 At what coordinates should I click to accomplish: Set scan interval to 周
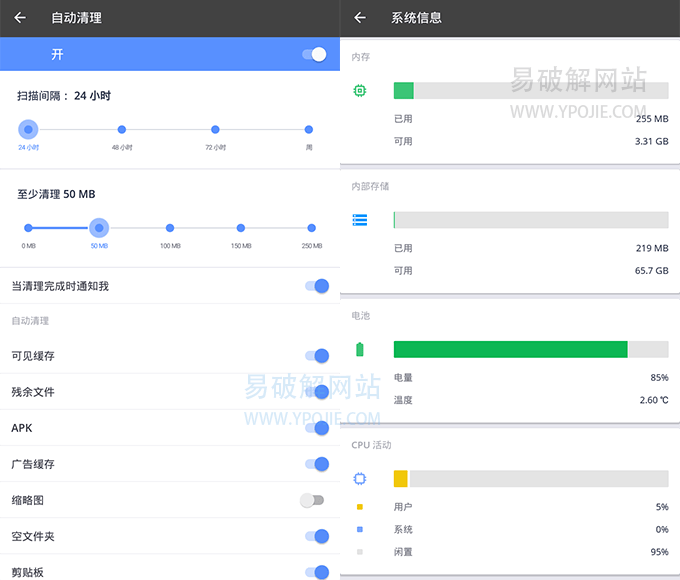click(x=309, y=129)
